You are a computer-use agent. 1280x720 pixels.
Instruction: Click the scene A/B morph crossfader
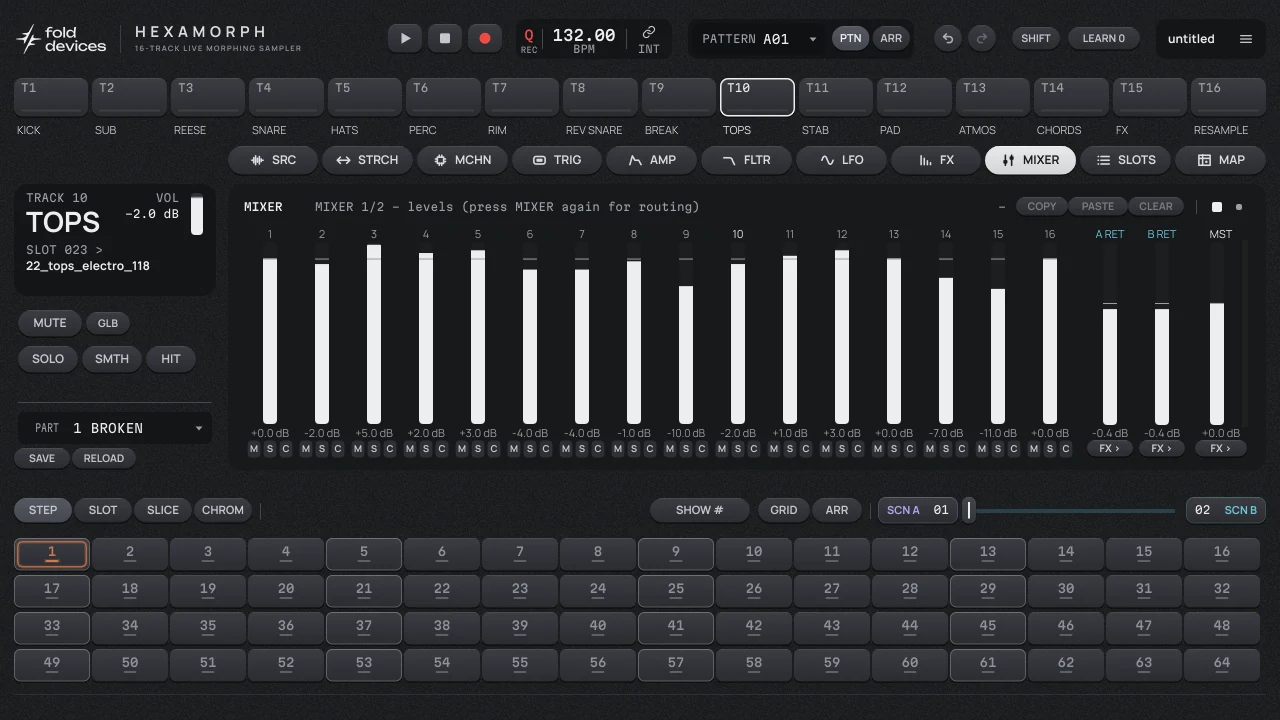[1070, 510]
